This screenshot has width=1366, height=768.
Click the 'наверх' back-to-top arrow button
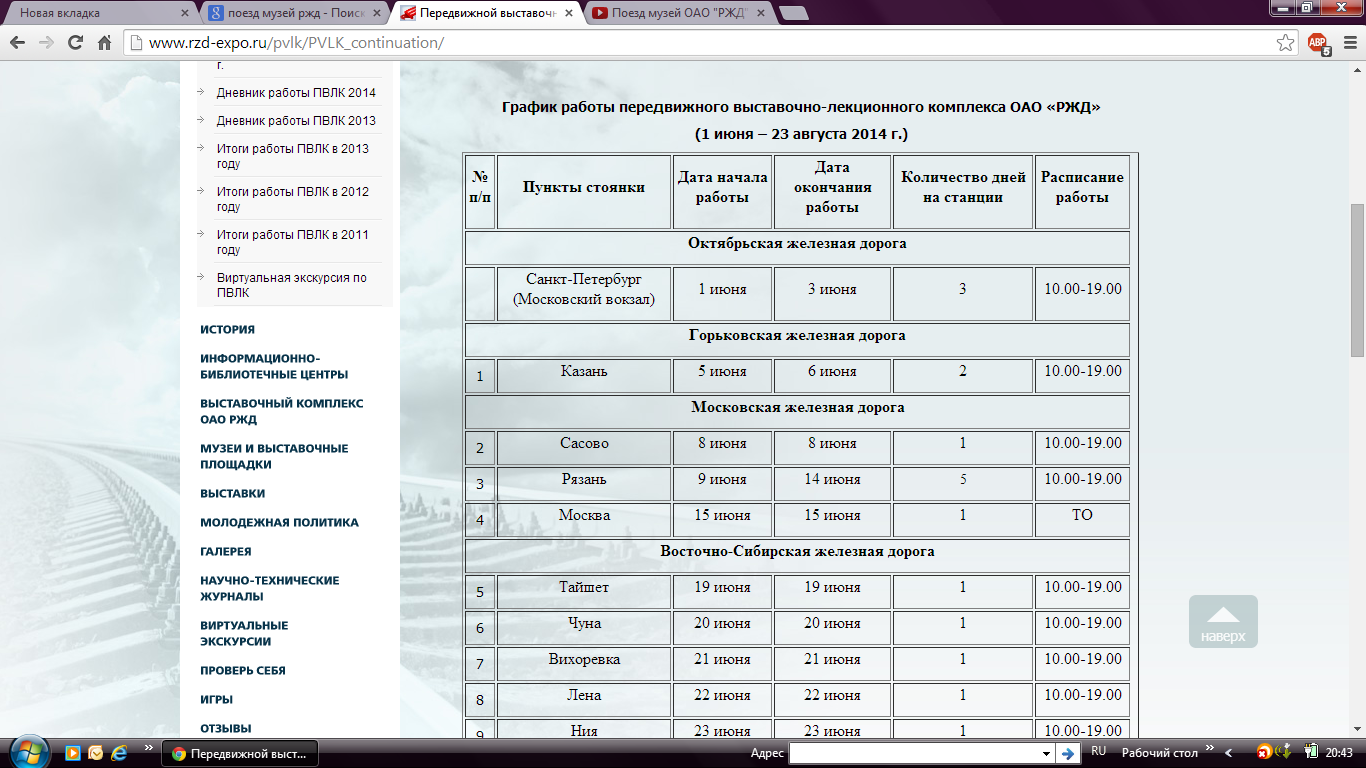(x=1223, y=622)
